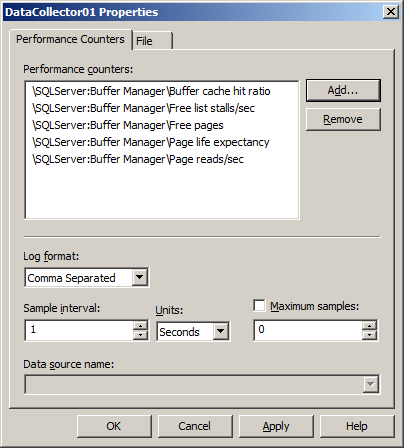
Task: Enable the Maximum samples checkbox
Action: [x=259, y=306]
